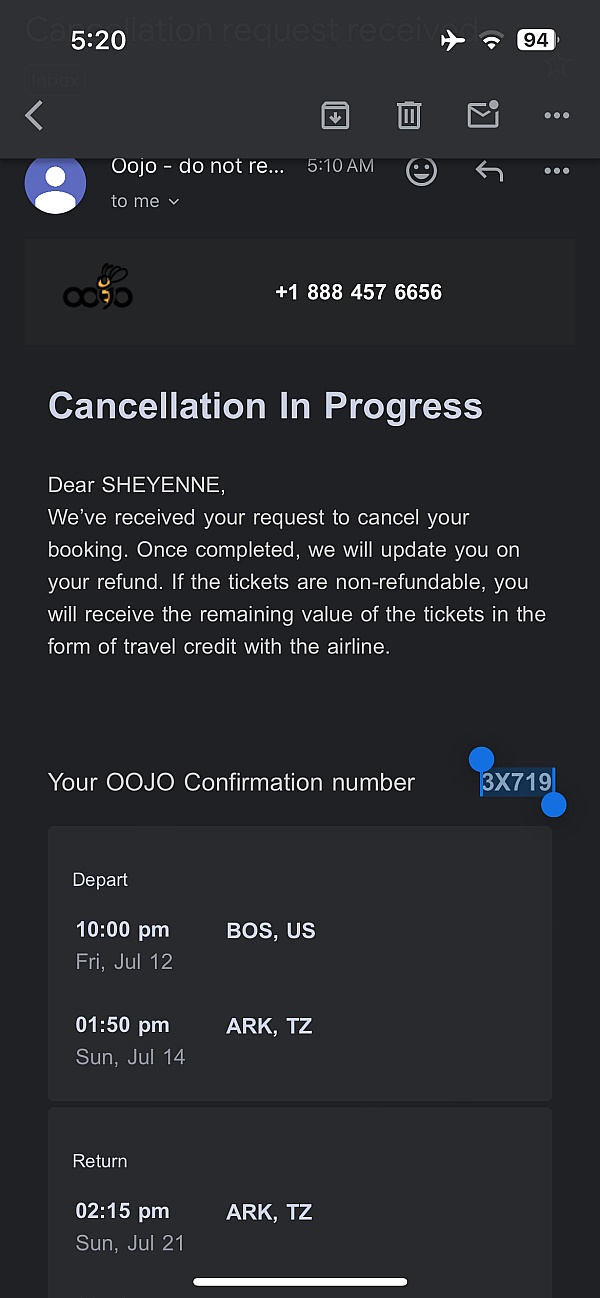Tap the back arrow to return to inbox
The width and height of the screenshot is (600, 1298).
[35, 116]
